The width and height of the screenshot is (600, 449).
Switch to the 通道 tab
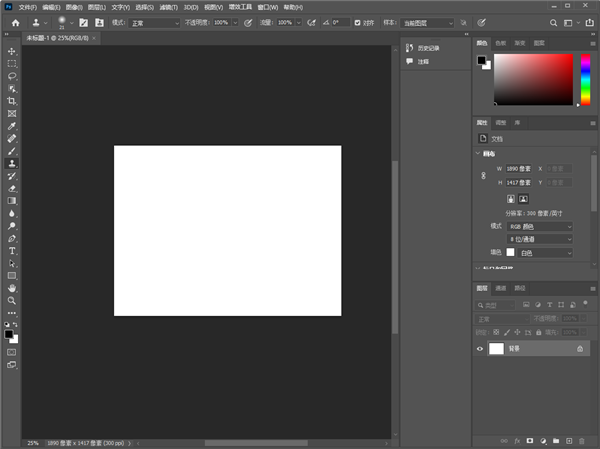501,288
